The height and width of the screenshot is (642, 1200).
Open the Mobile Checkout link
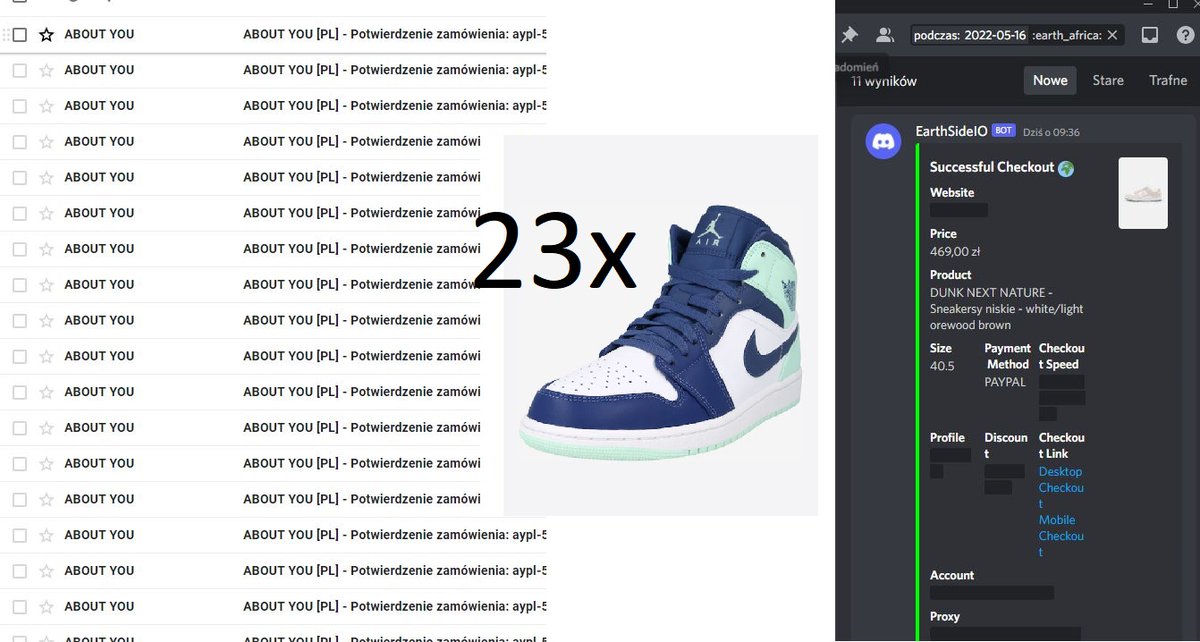[x=1061, y=535]
